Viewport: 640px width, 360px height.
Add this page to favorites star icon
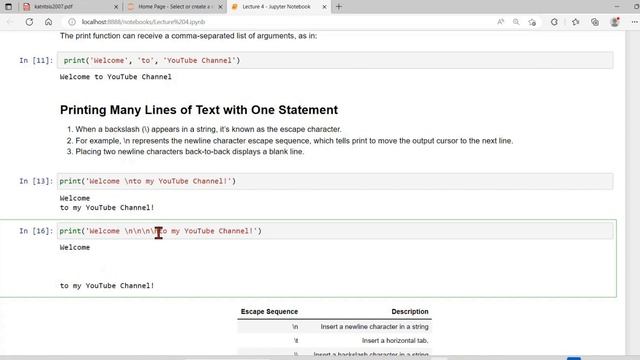coord(532,22)
